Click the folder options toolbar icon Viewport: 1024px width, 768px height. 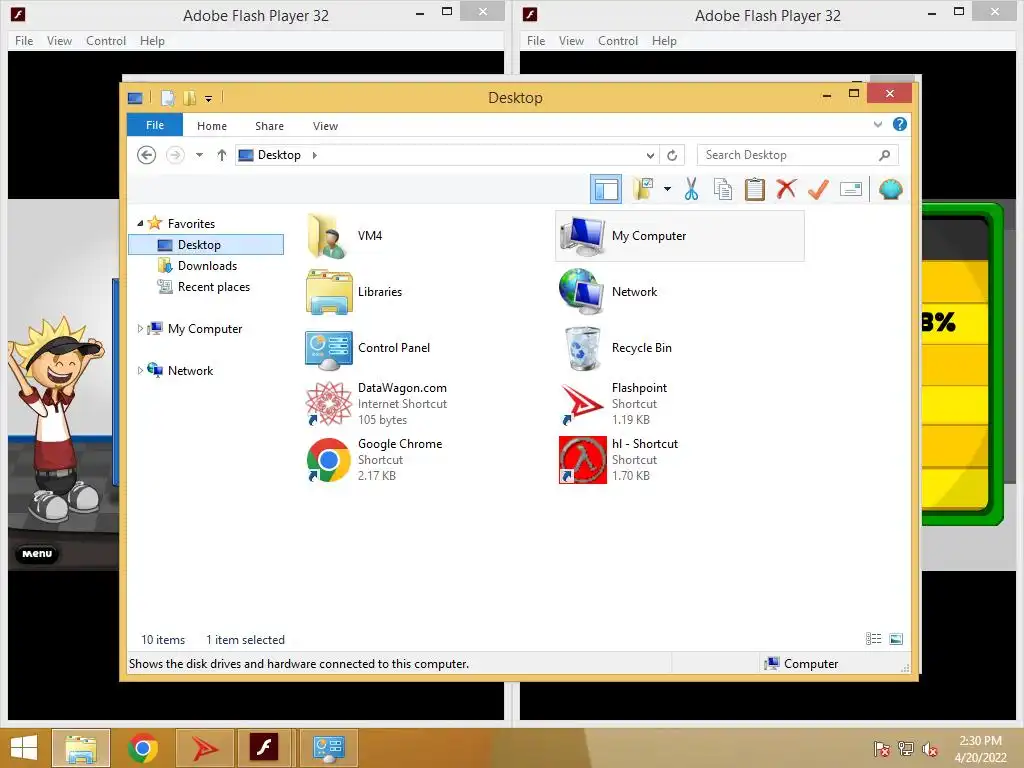coord(643,189)
